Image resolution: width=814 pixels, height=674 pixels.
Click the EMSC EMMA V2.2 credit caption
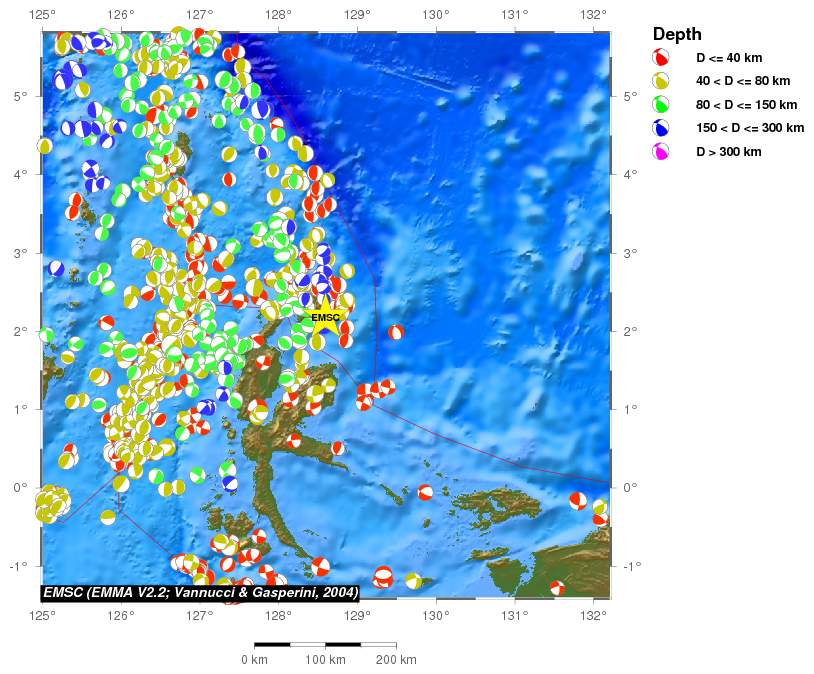(x=201, y=592)
